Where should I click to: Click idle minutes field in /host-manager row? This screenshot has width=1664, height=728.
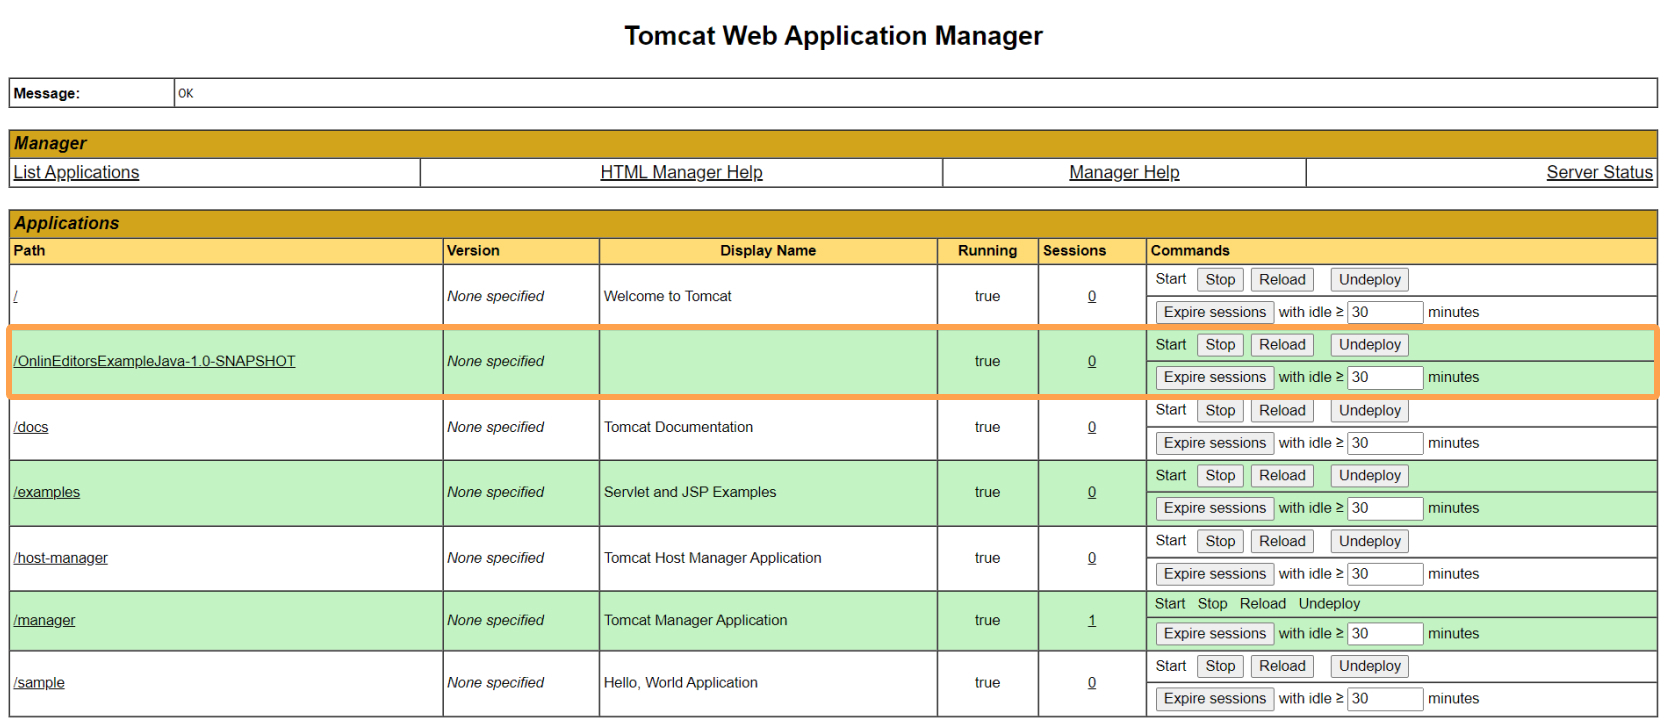click(x=1385, y=574)
